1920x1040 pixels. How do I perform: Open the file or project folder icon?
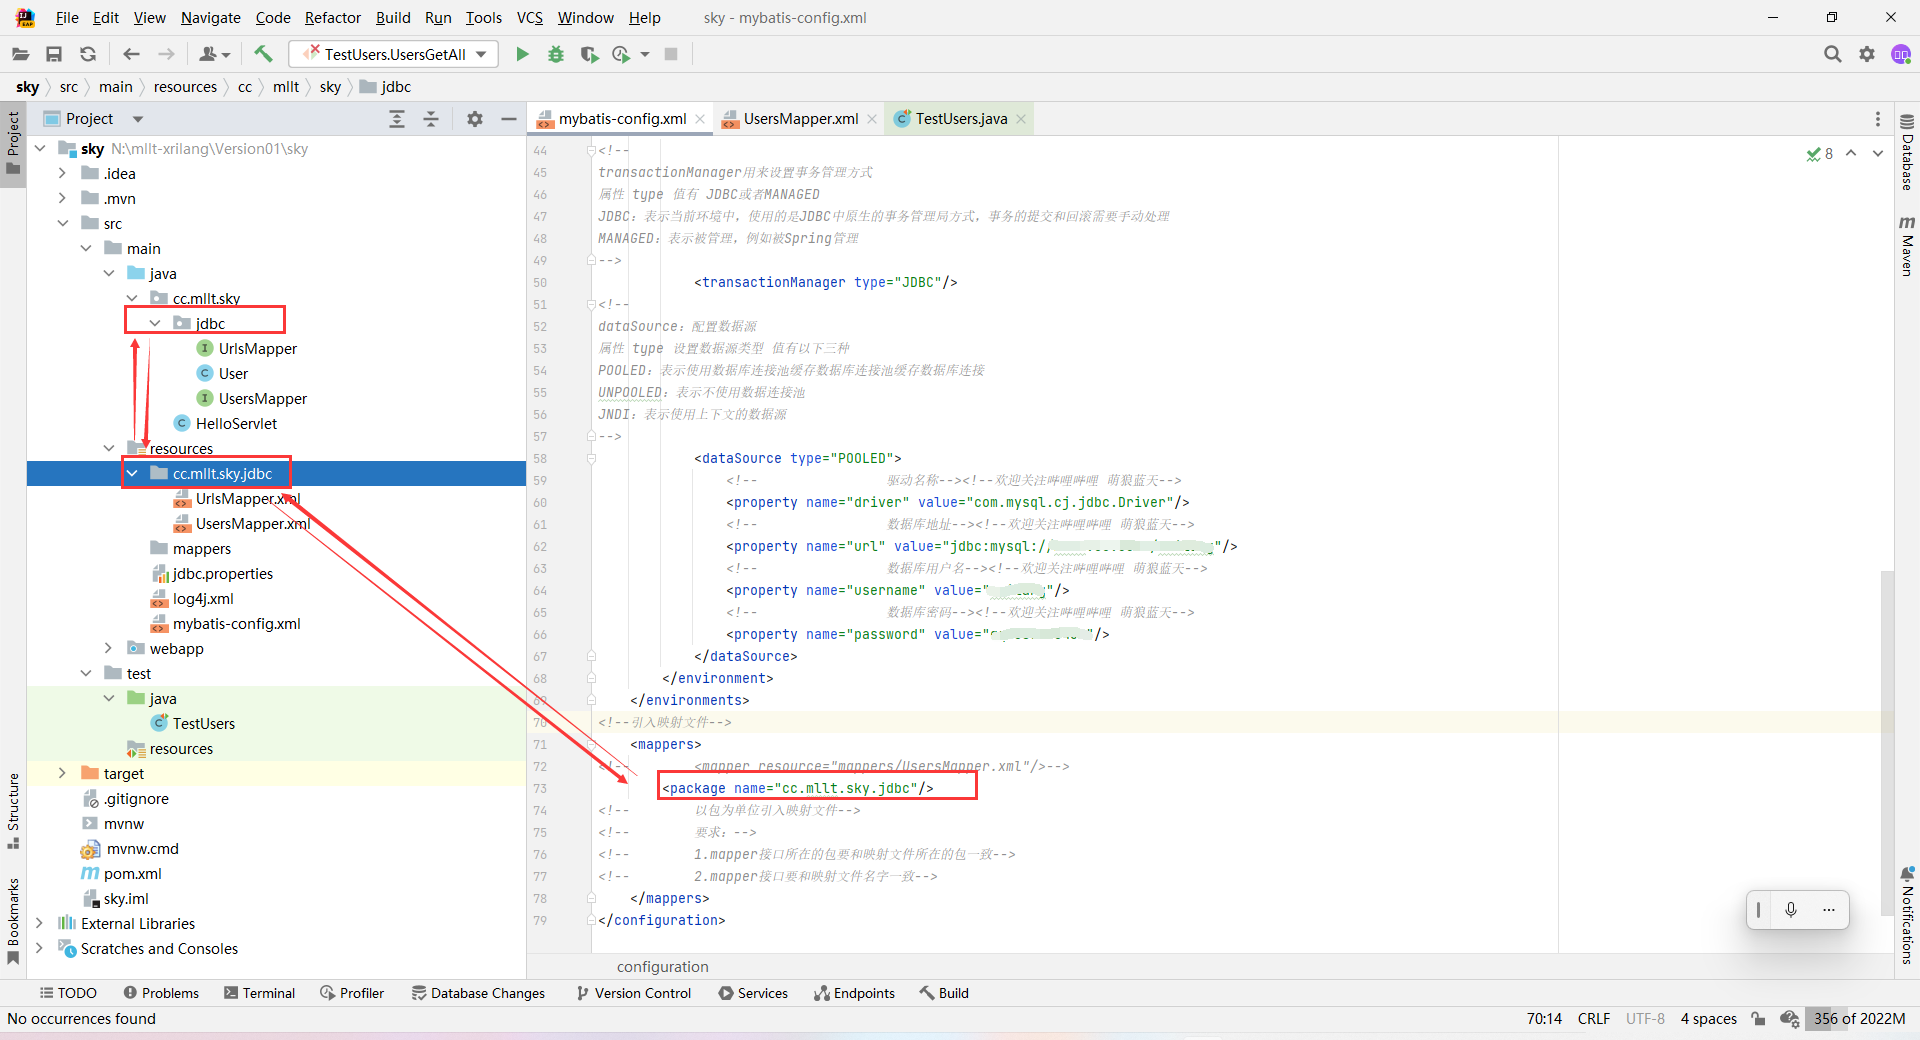coord(20,54)
